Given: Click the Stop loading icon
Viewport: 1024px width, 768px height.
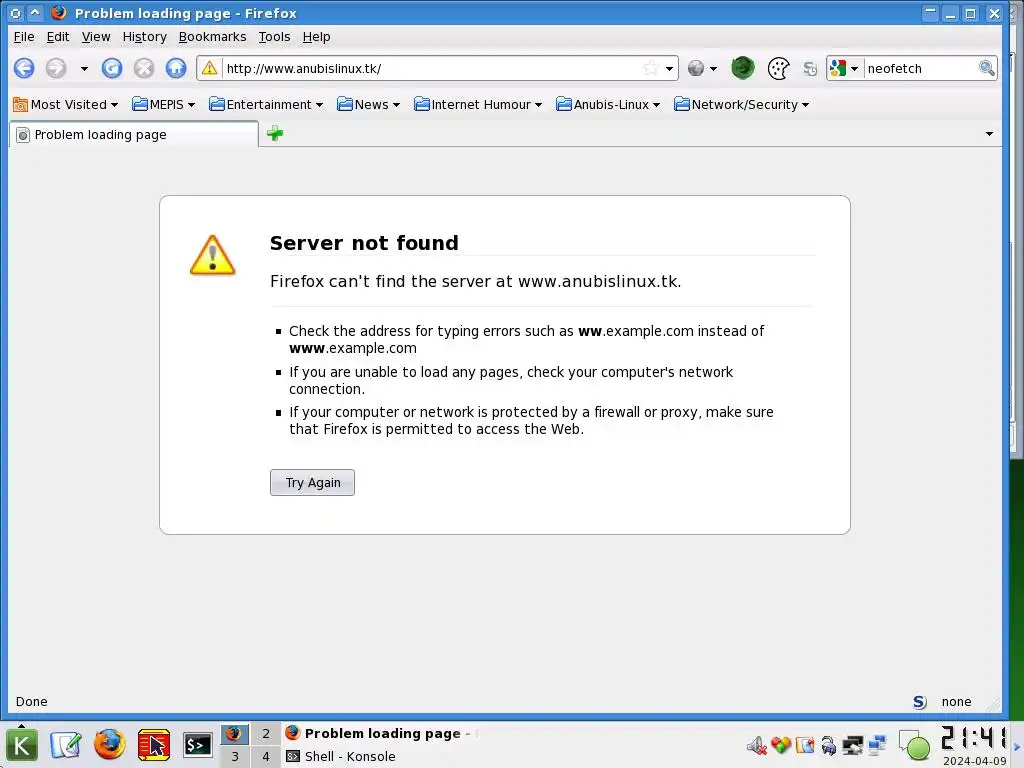Looking at the screenshot, I should [x=144, y=68].
